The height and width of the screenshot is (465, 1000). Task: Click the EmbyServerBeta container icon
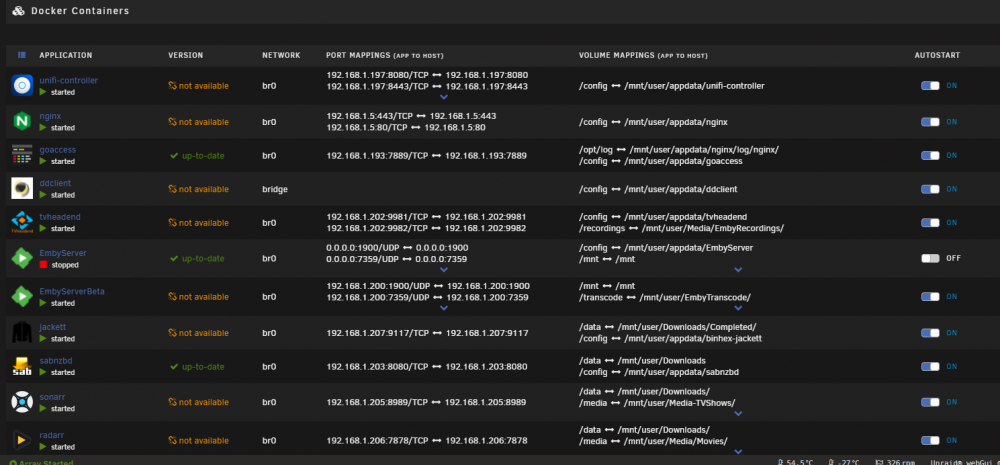[x=22, y=297]
